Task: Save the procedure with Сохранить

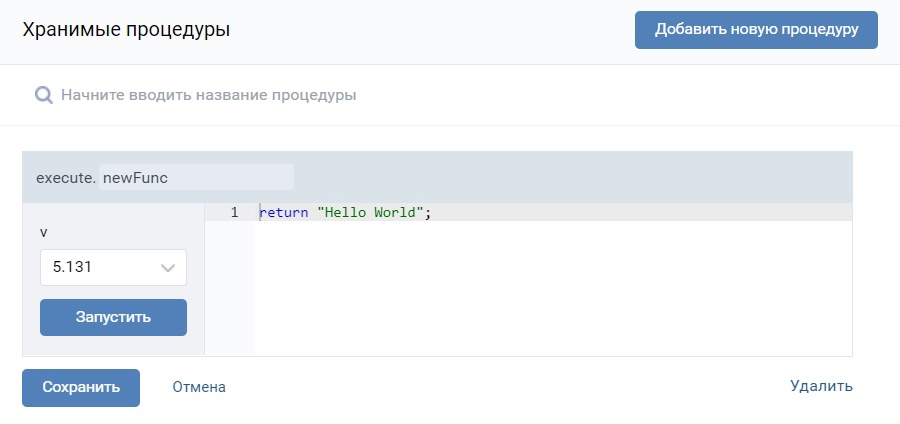Action: pos(81,387)
